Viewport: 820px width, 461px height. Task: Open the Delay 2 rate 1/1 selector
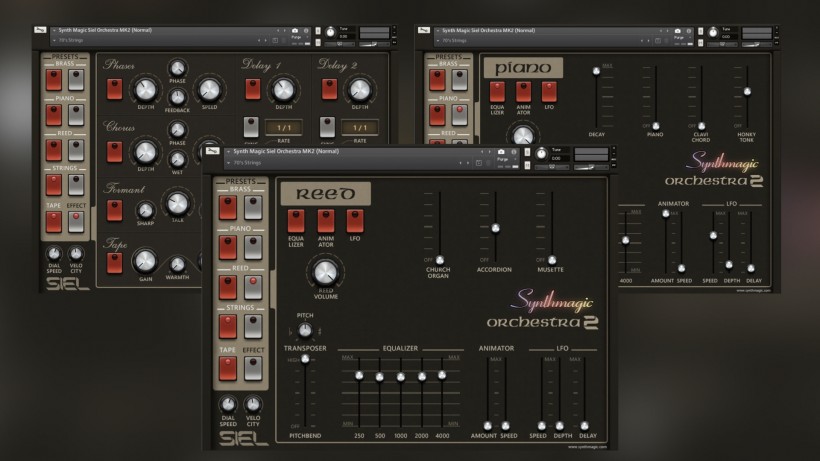(x=360, y=127)
